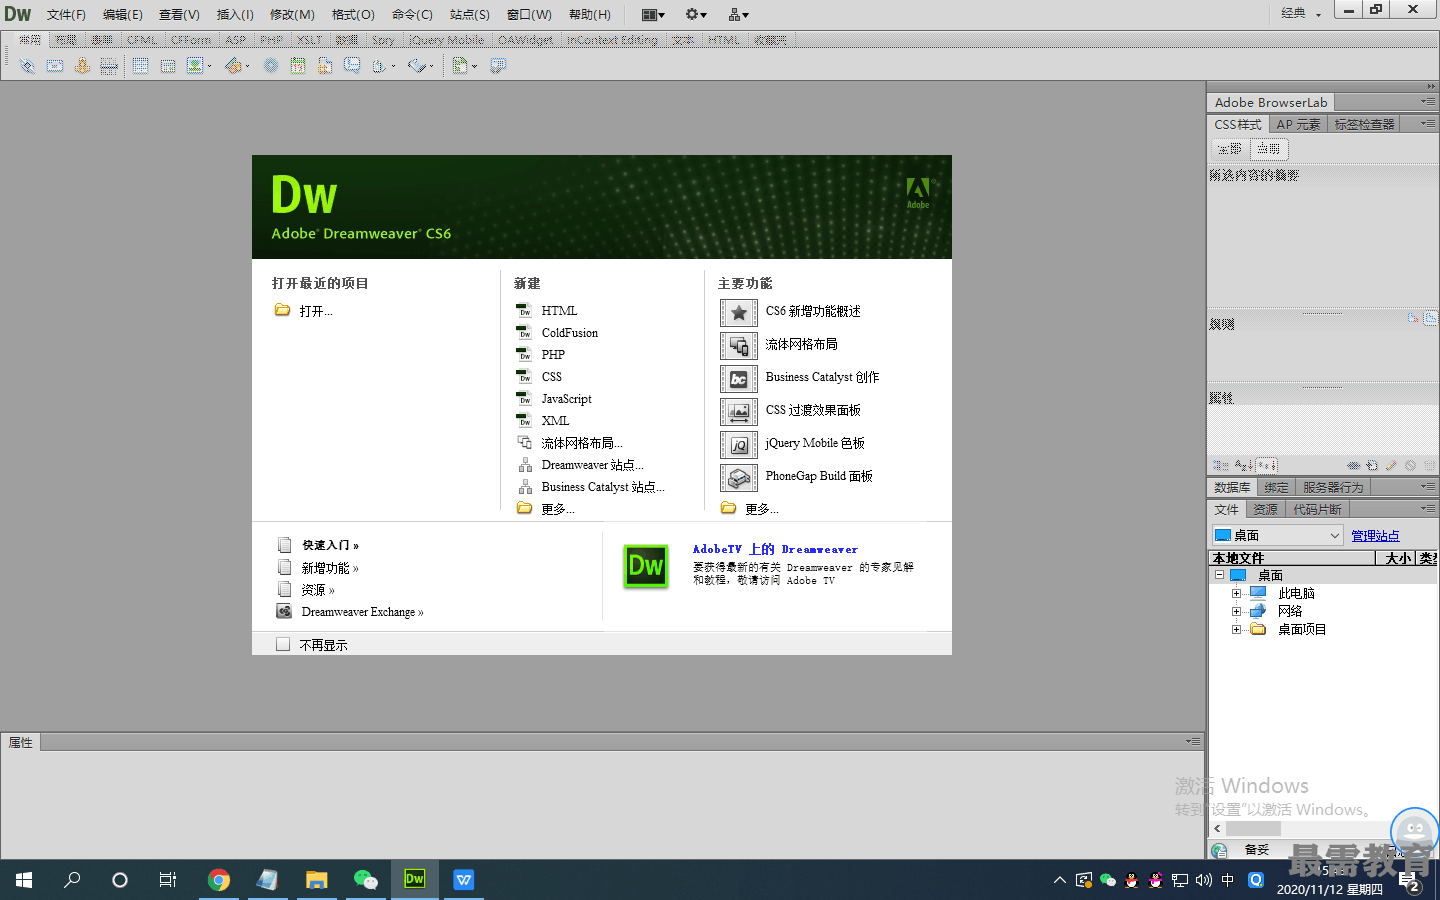Open the 站点(S) menu
Screen dimensions: 1440x900
pos(469,14)
